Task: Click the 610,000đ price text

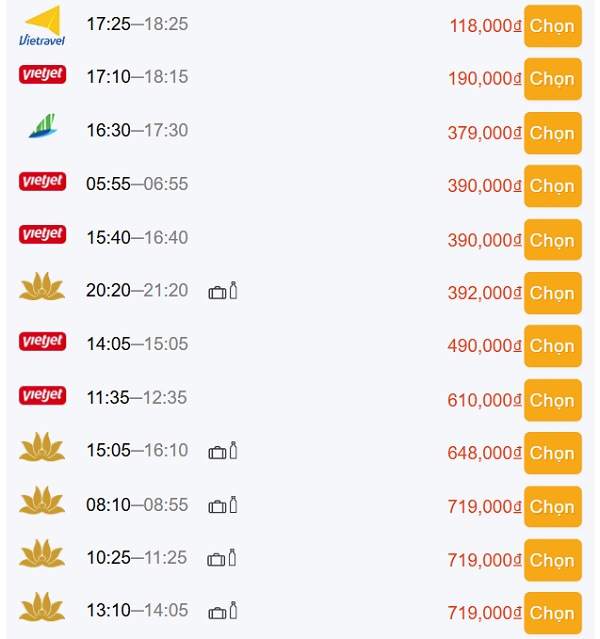Action: 484,400
